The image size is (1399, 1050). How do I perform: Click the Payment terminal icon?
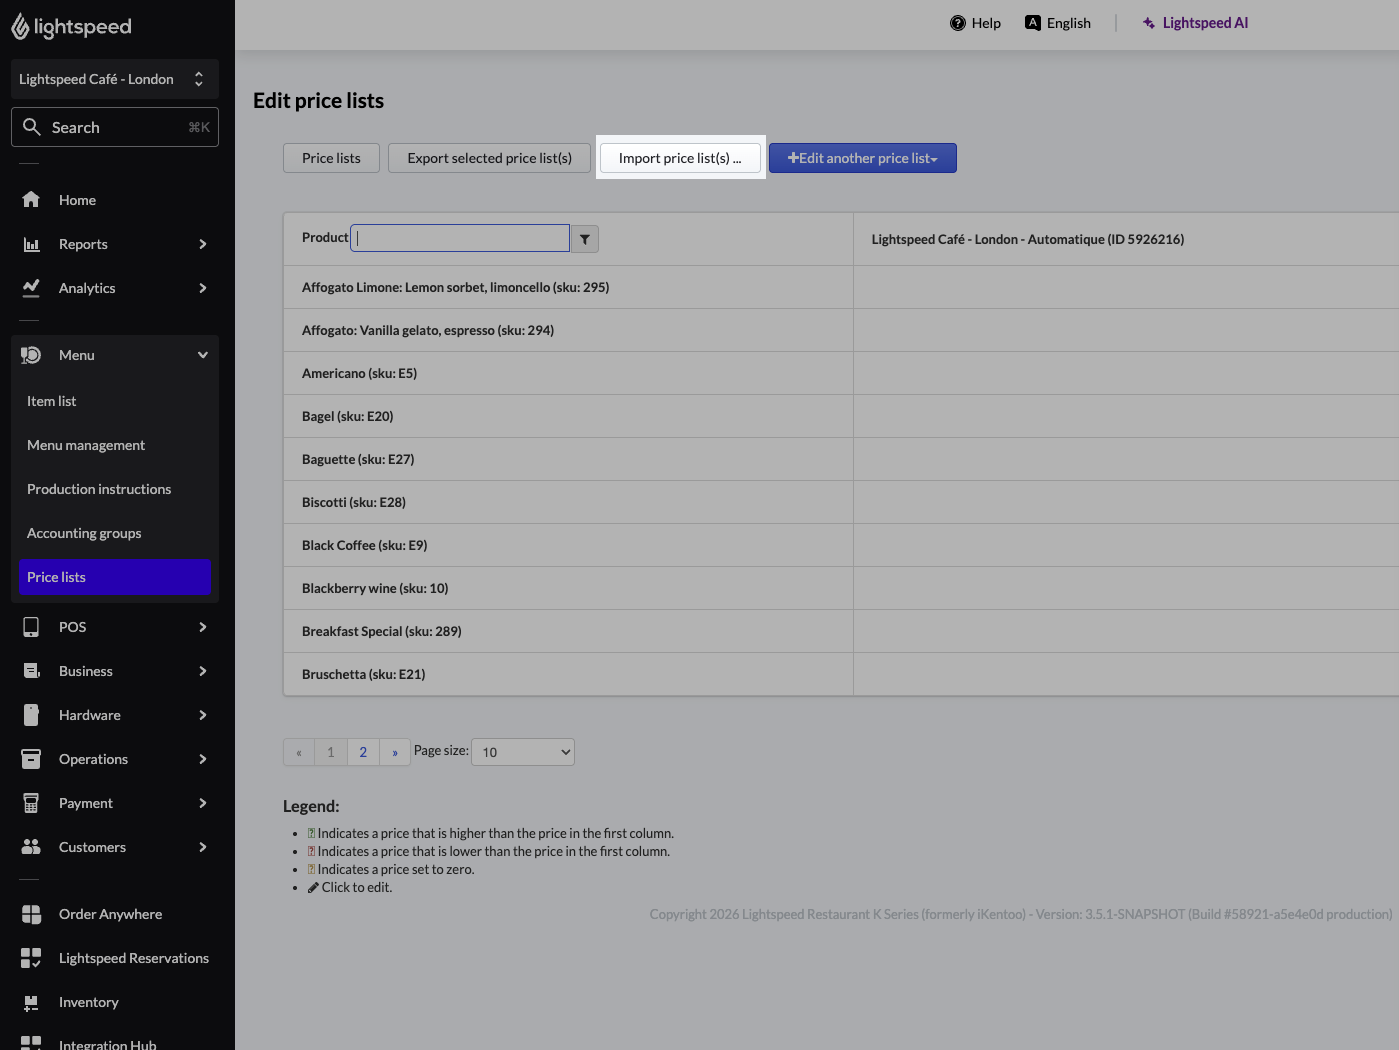point(31,803)
